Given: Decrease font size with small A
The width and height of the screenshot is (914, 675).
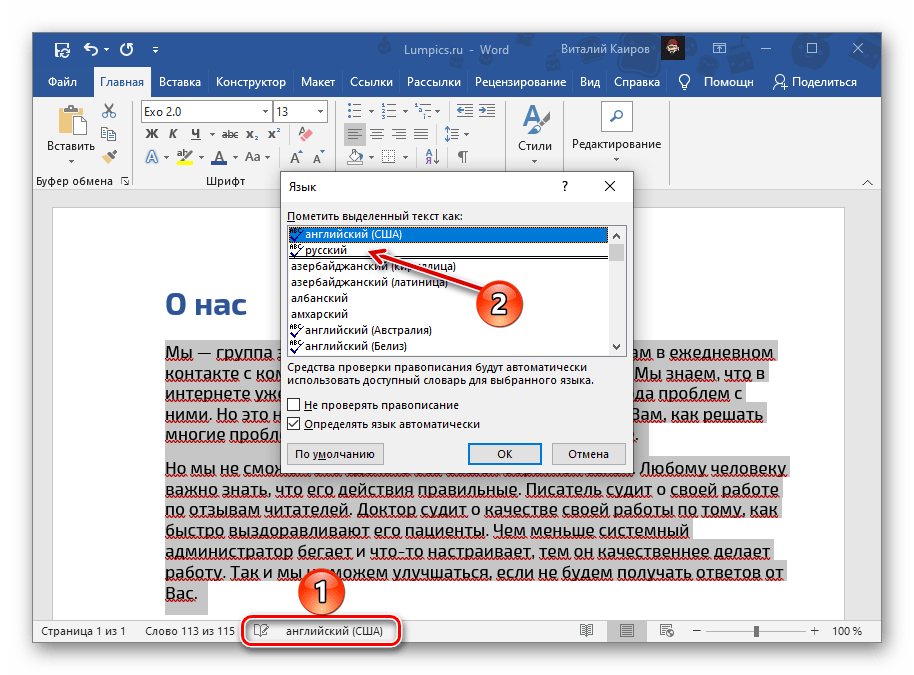Looking at the screenshot, I should click(x=318, y=157).
